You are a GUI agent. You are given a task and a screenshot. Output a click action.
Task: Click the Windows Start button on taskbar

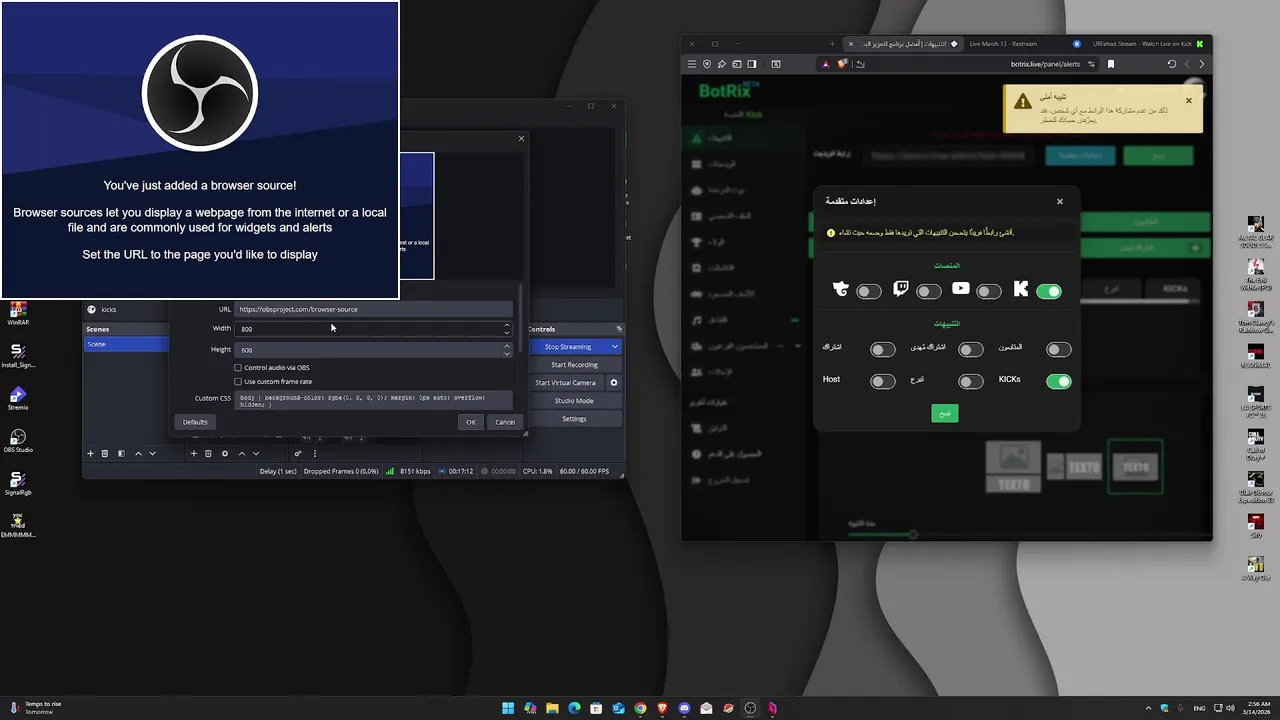508,708
